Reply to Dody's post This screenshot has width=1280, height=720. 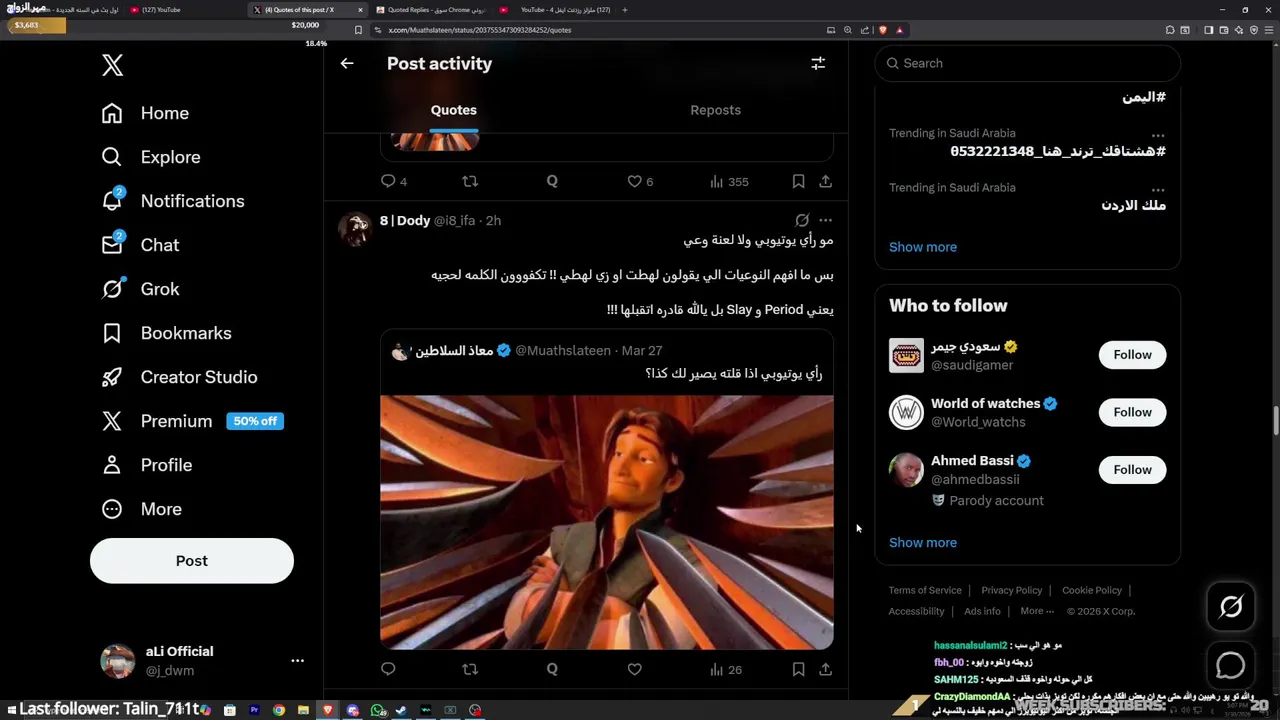[x=388, y=669]
